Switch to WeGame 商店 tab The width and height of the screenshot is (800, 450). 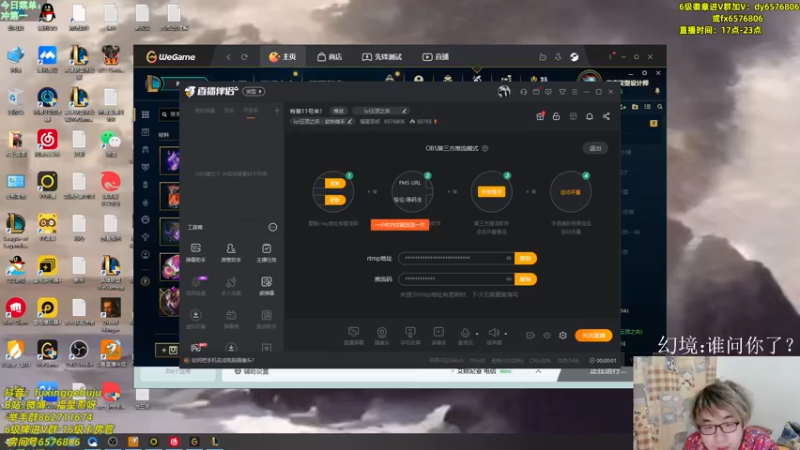330,57
